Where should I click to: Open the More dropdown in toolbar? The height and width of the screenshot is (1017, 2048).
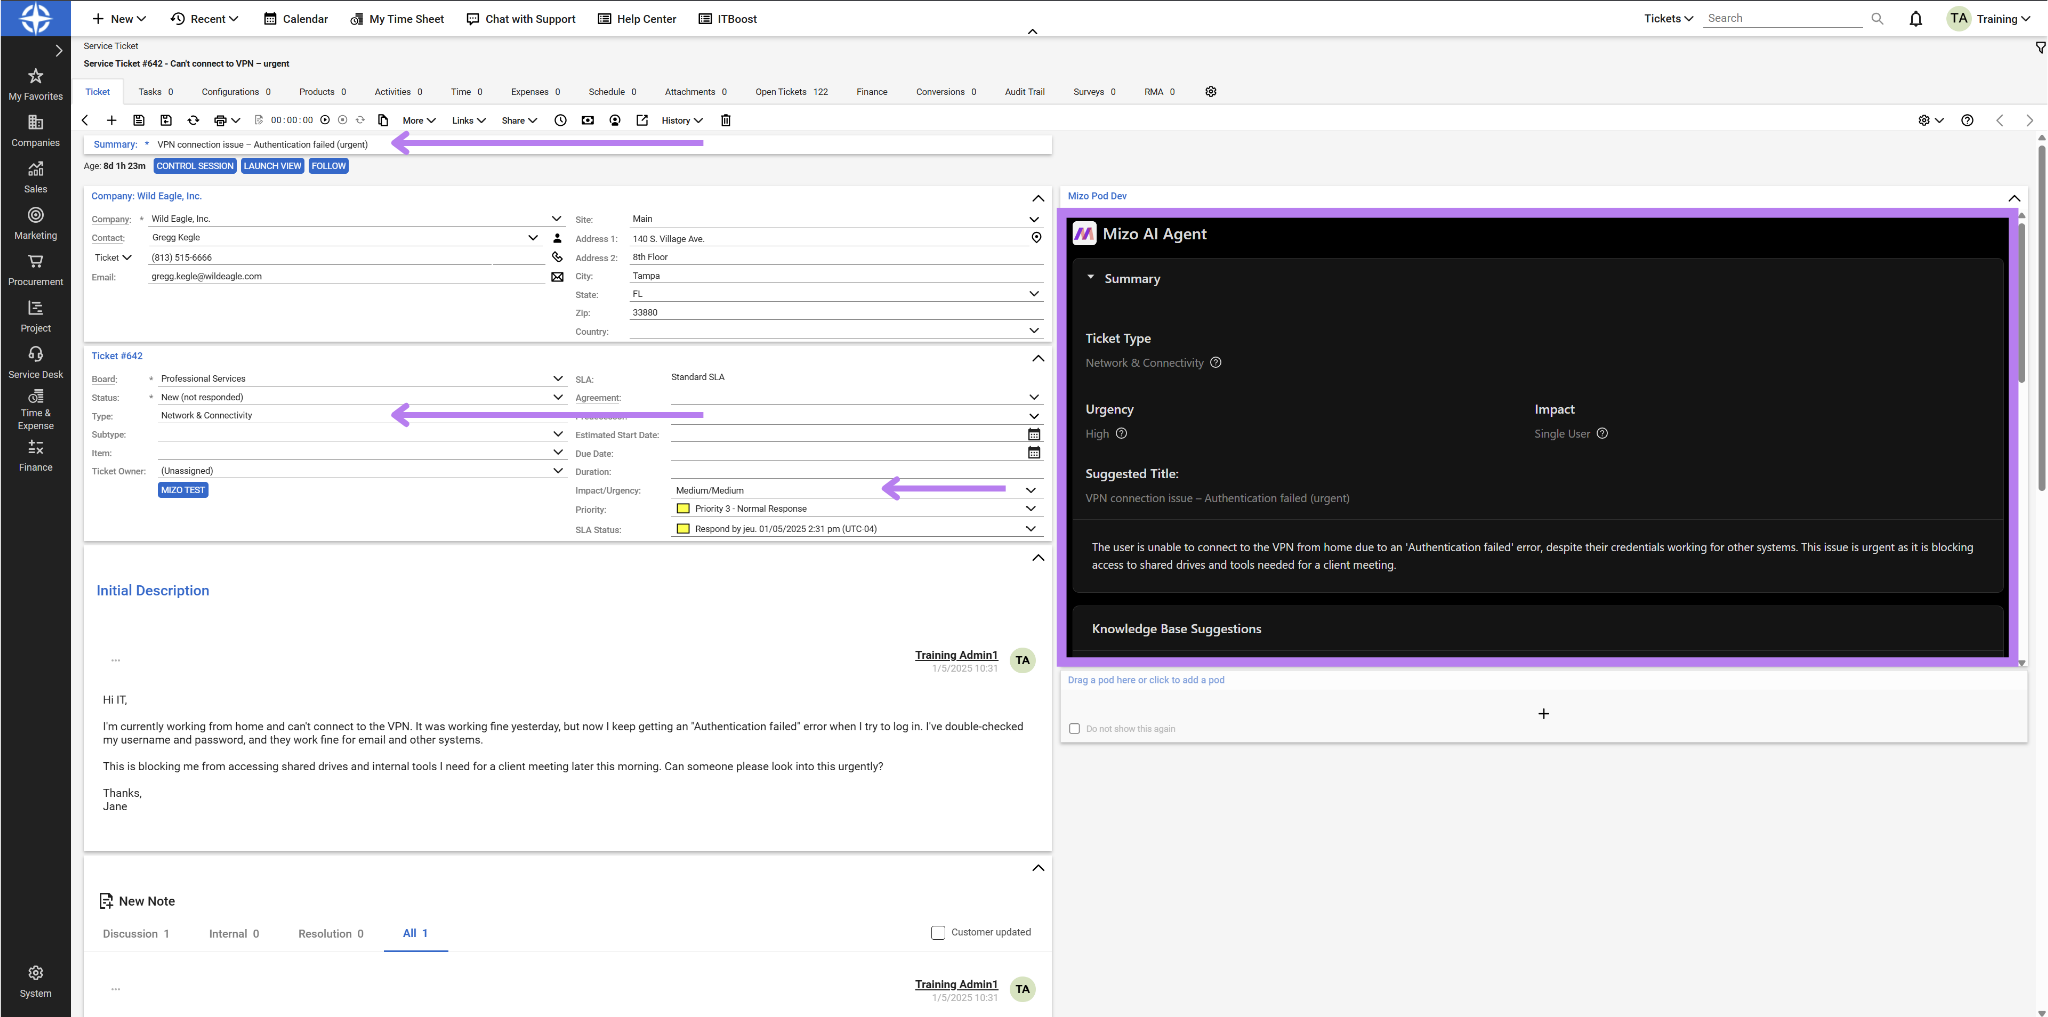click(419, 120)
